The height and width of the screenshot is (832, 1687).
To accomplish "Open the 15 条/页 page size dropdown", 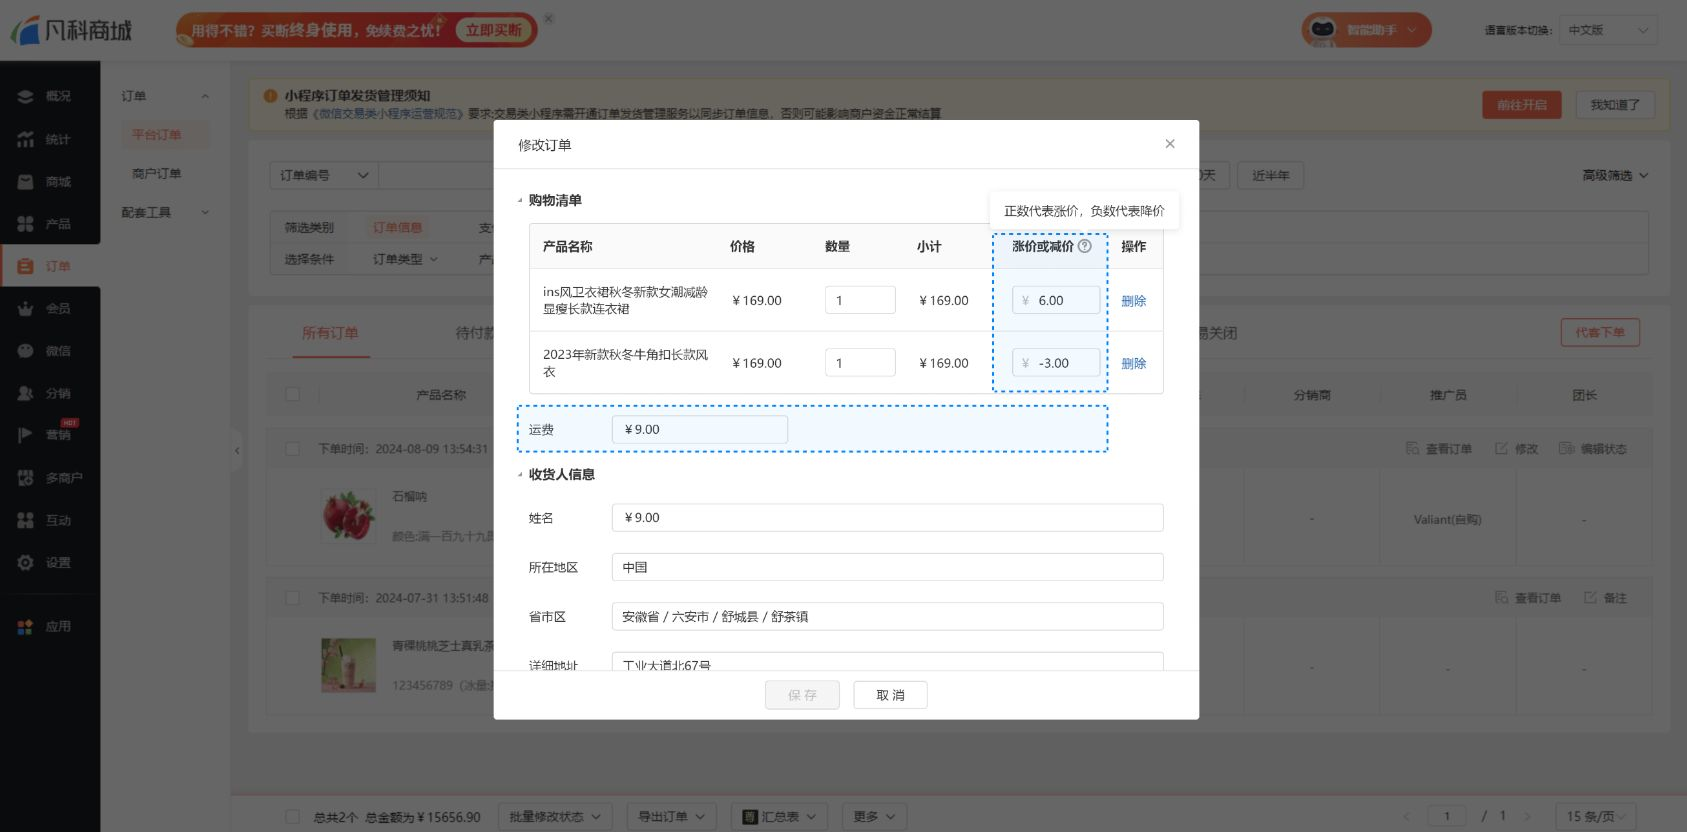I will point(1596,816).
